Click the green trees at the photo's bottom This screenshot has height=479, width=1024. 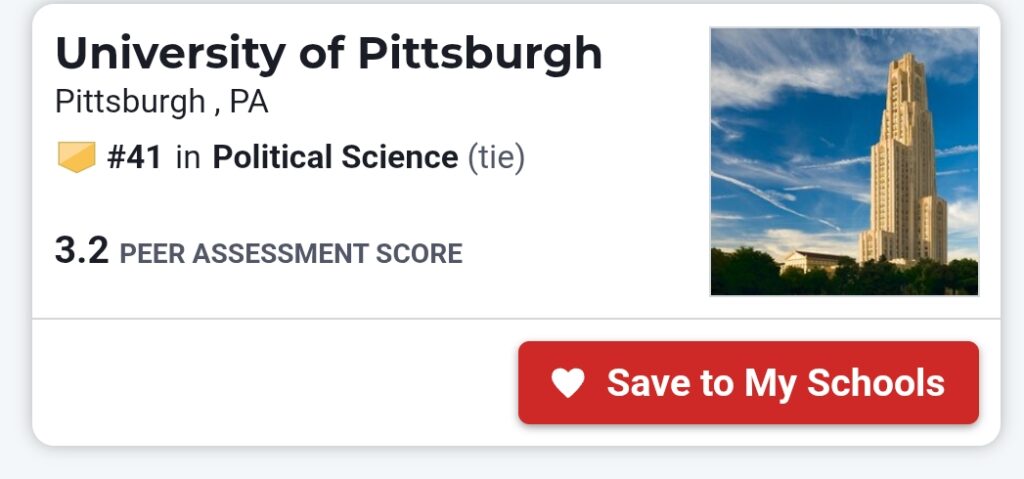click(x=760, y=274)
